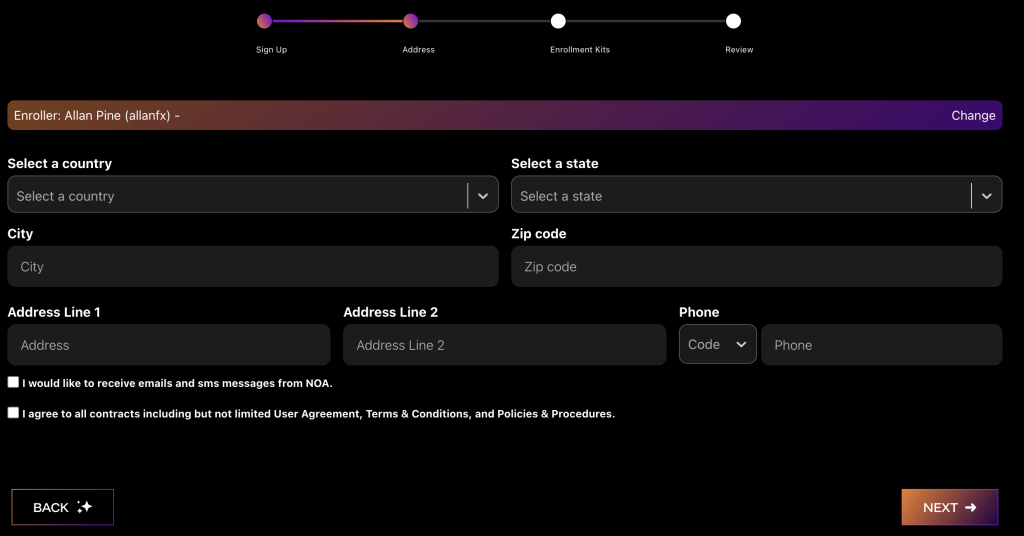Viewport: 1024px width, 536px height.
Task: Enable receiving emails and sms from NOA
Action: (x=13, y=382)
